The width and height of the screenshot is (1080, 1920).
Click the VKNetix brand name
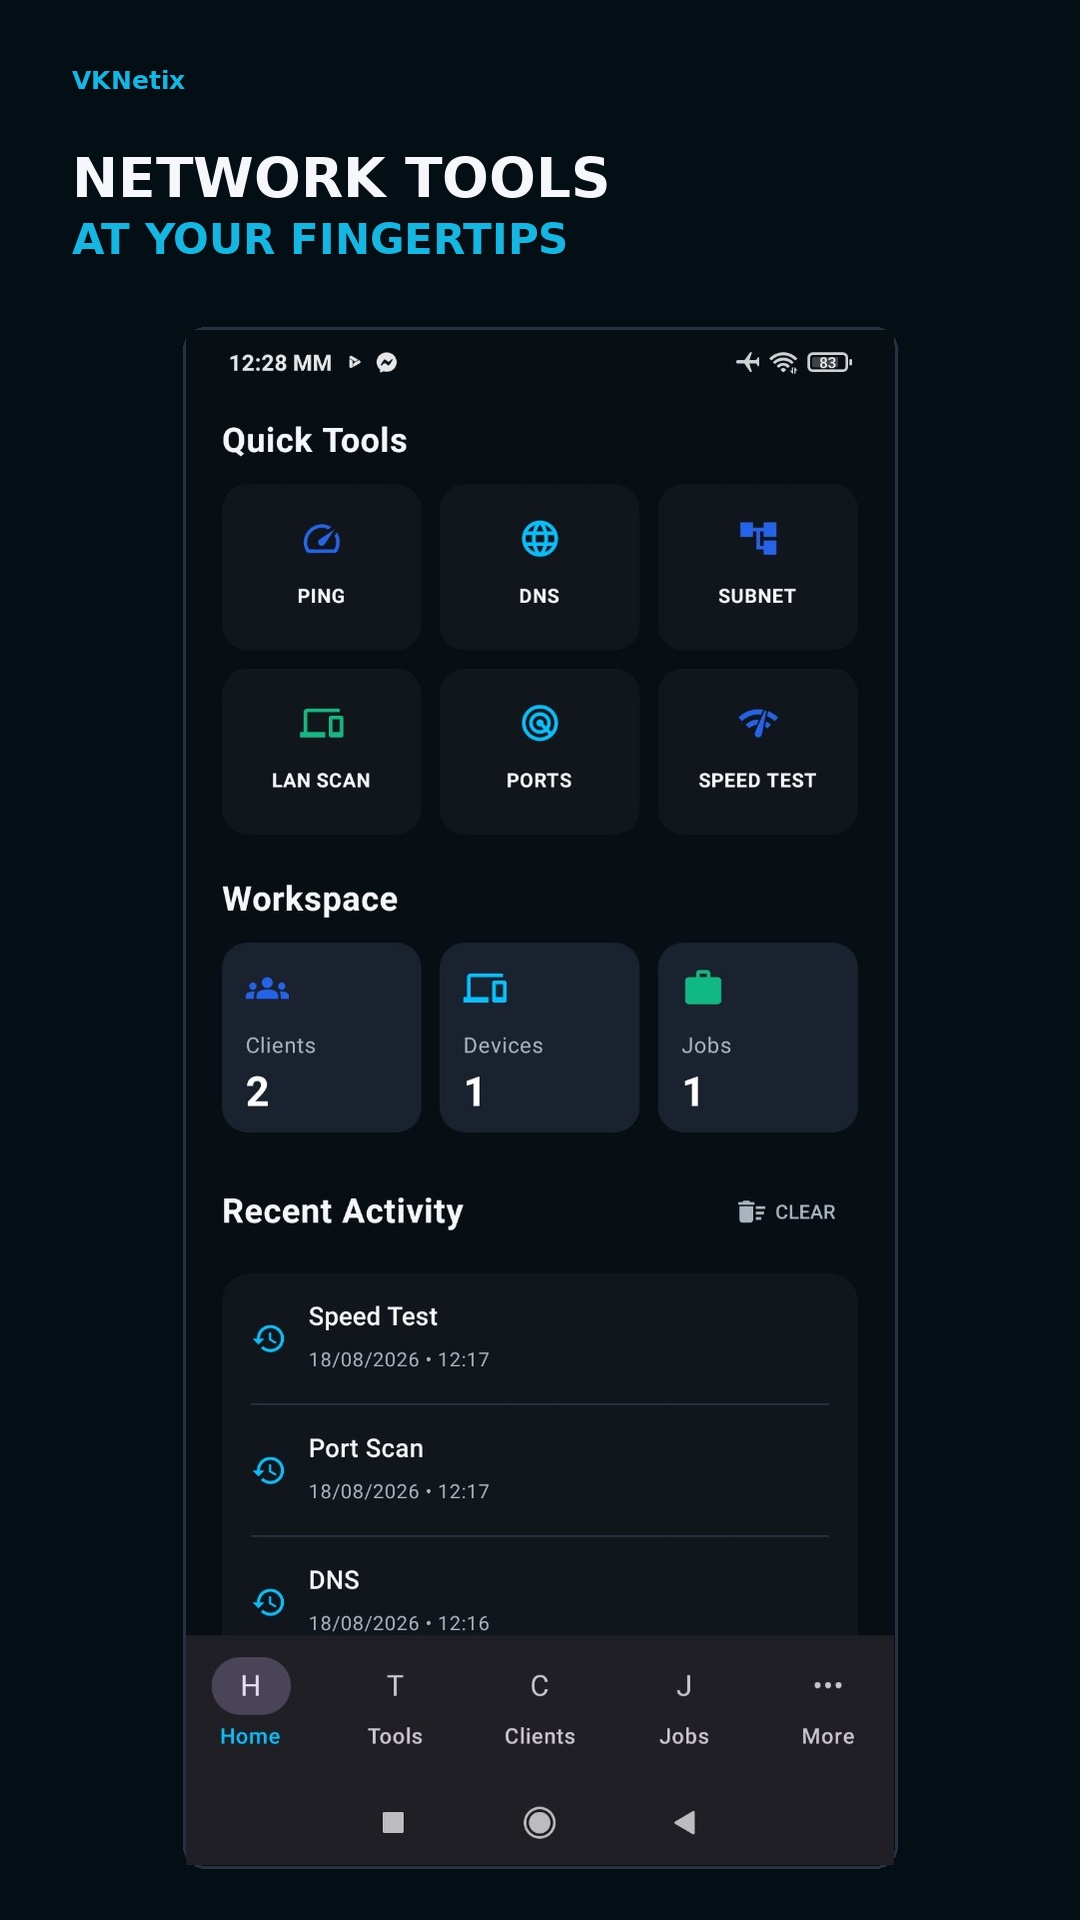[x=128, y=80]
